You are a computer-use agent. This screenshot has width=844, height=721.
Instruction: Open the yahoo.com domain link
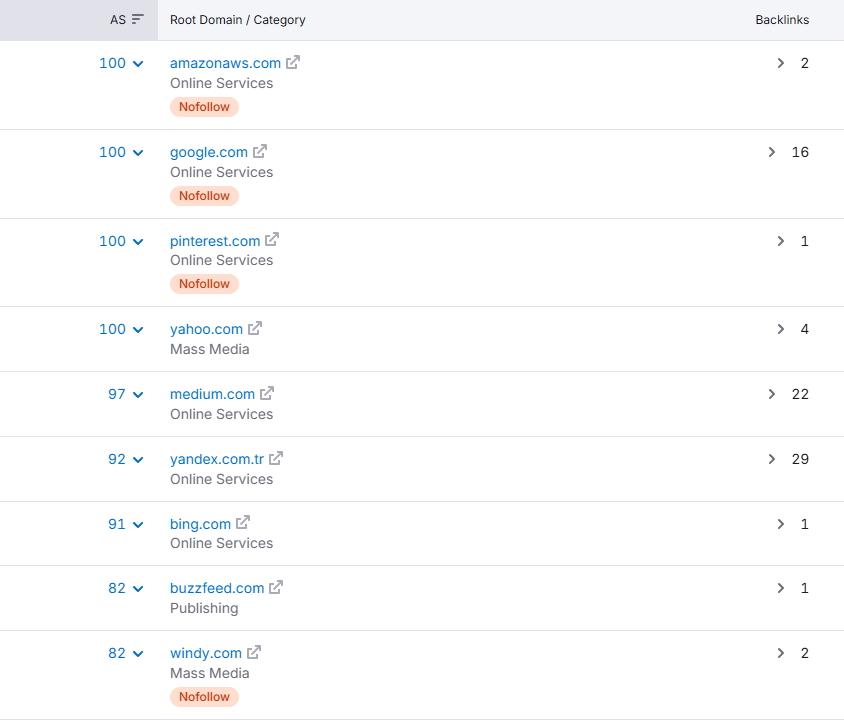(x=206, y=330)
